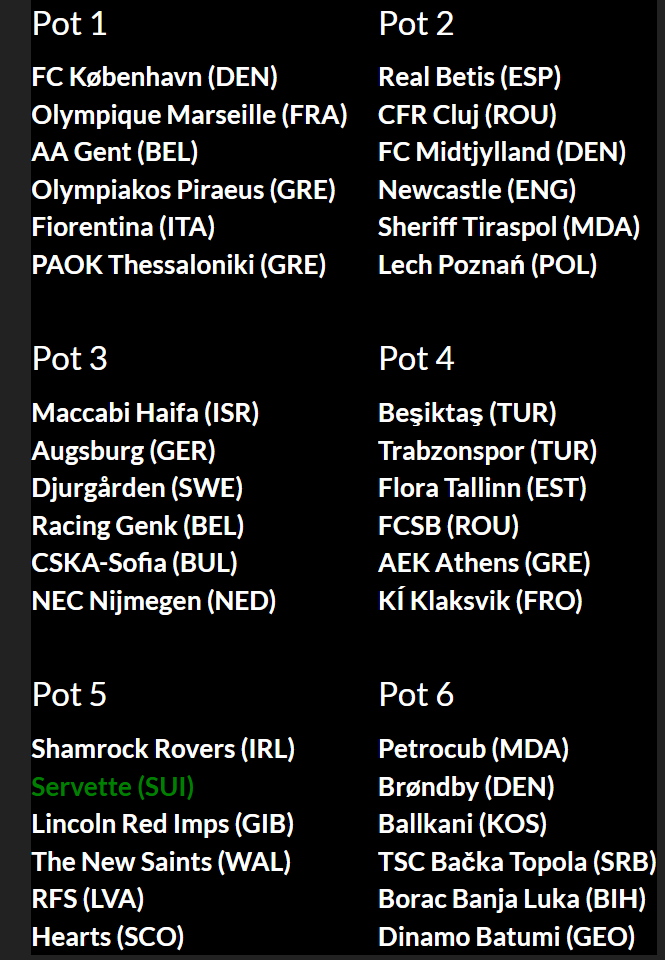Select Flora Tallinn (EST) team
The height and width of the screenshot is (960, 665).
point(483,489)
